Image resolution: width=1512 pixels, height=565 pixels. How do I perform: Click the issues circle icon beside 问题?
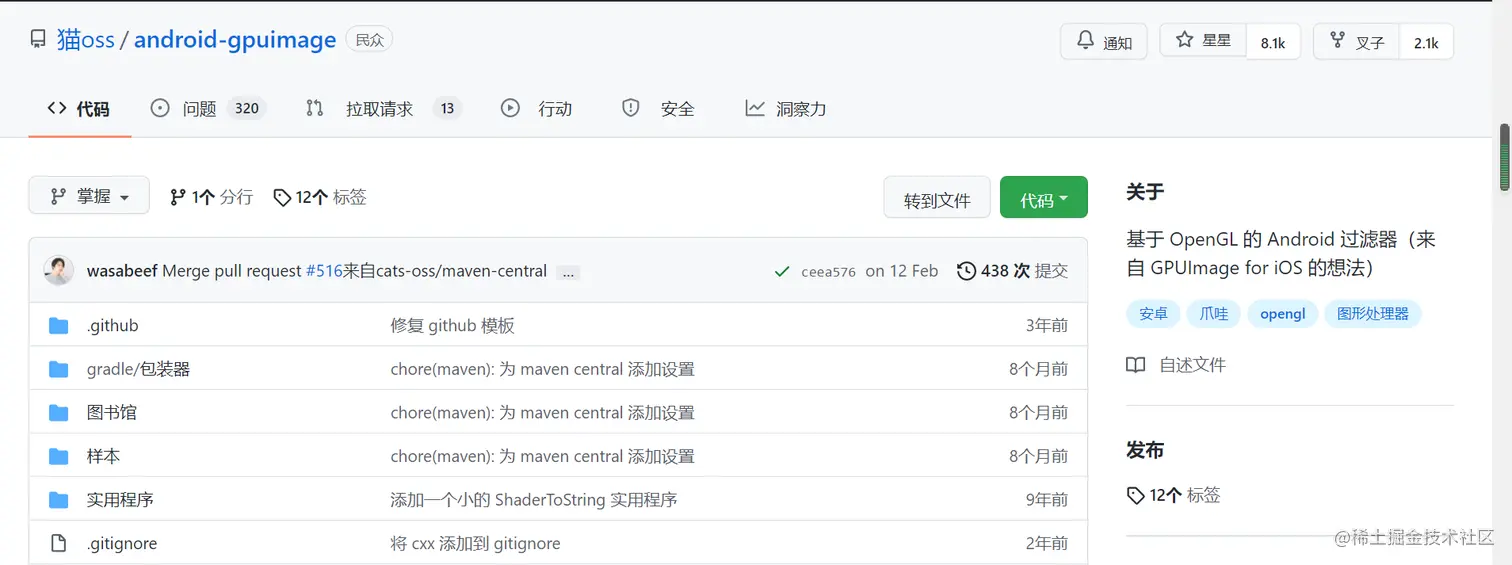coord(160,108)
